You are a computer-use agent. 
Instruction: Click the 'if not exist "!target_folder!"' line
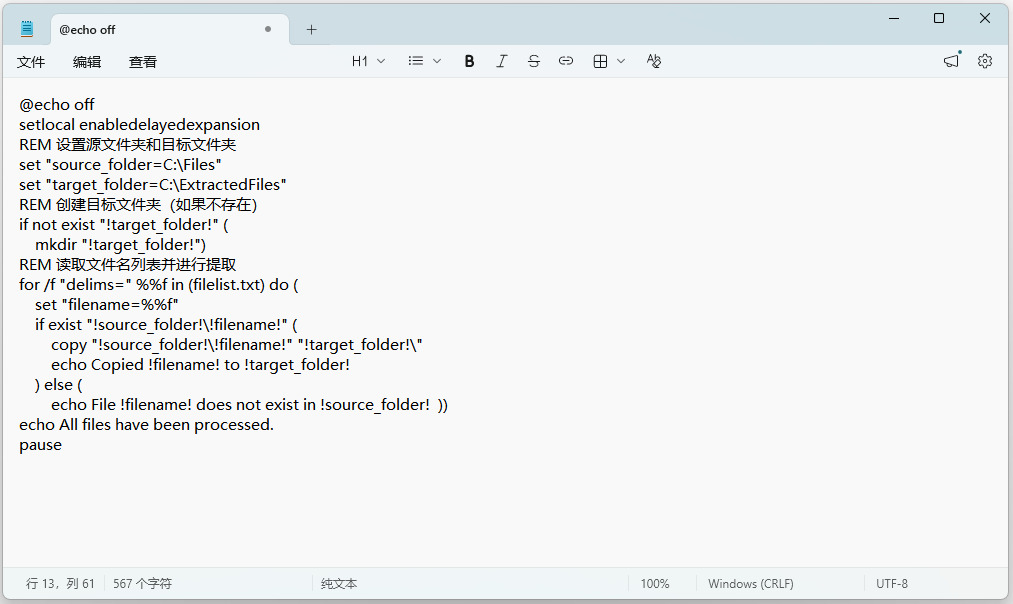(x=123, y=225)
